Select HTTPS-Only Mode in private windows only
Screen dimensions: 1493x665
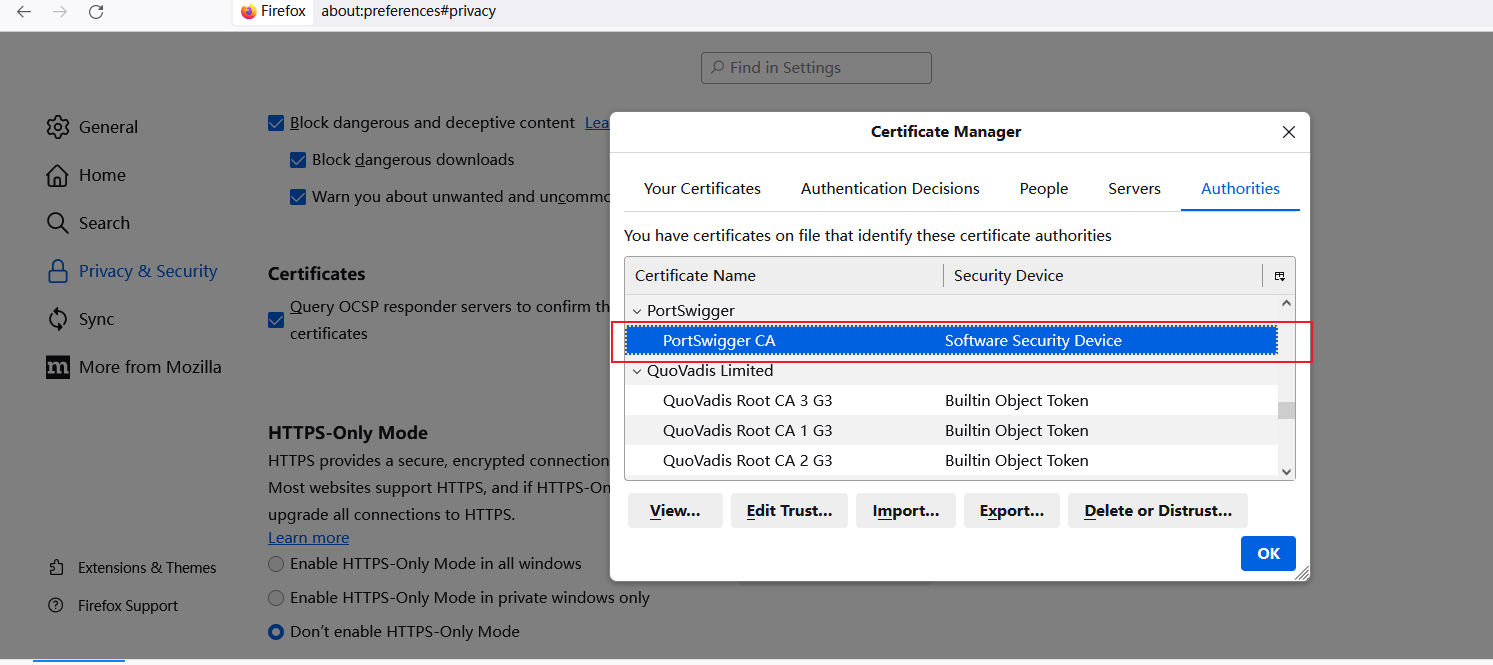click(x=276, y=598)
